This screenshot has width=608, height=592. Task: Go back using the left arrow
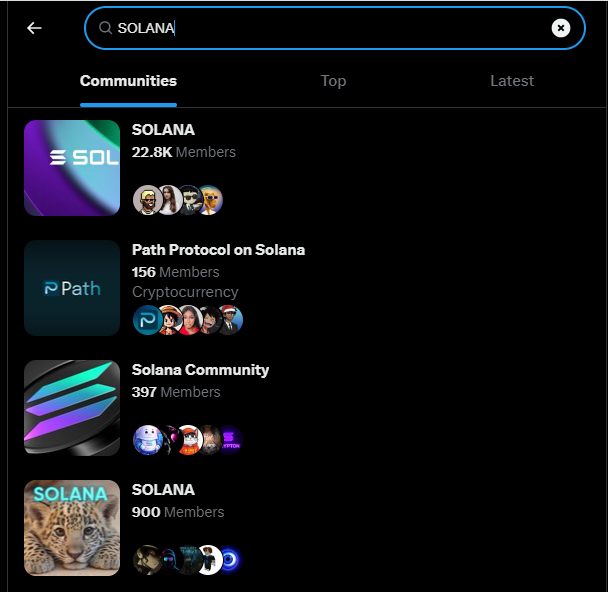(x=34, y=28)
